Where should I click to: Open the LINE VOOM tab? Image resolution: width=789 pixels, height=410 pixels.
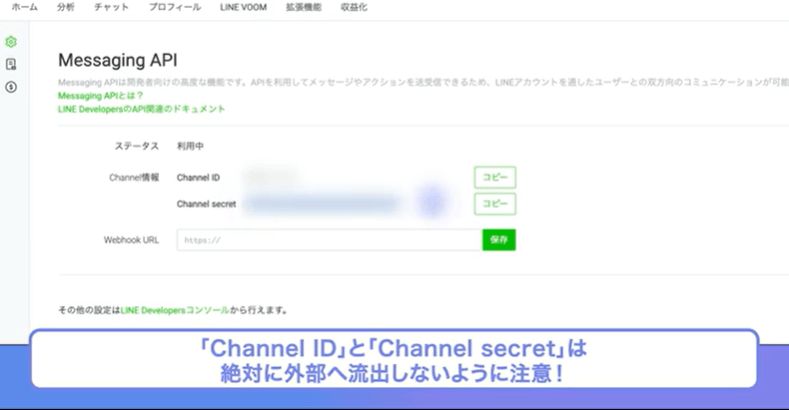point(244,7)
